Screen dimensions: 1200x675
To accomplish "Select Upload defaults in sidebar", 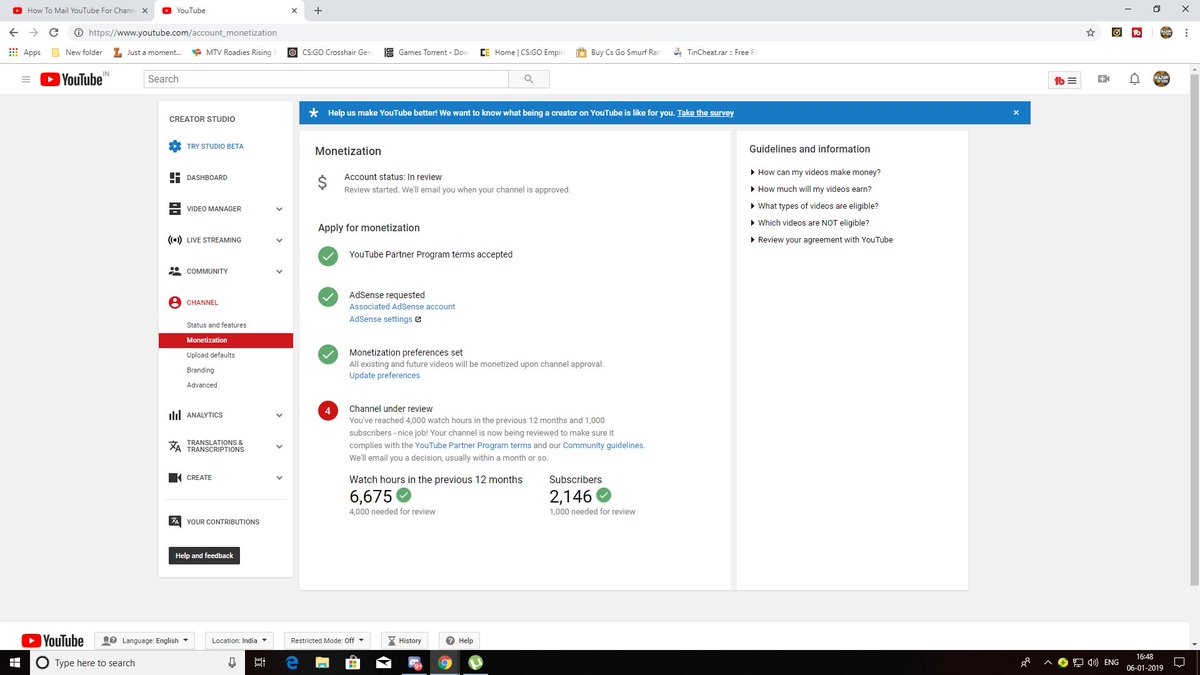I will (211, 355).
